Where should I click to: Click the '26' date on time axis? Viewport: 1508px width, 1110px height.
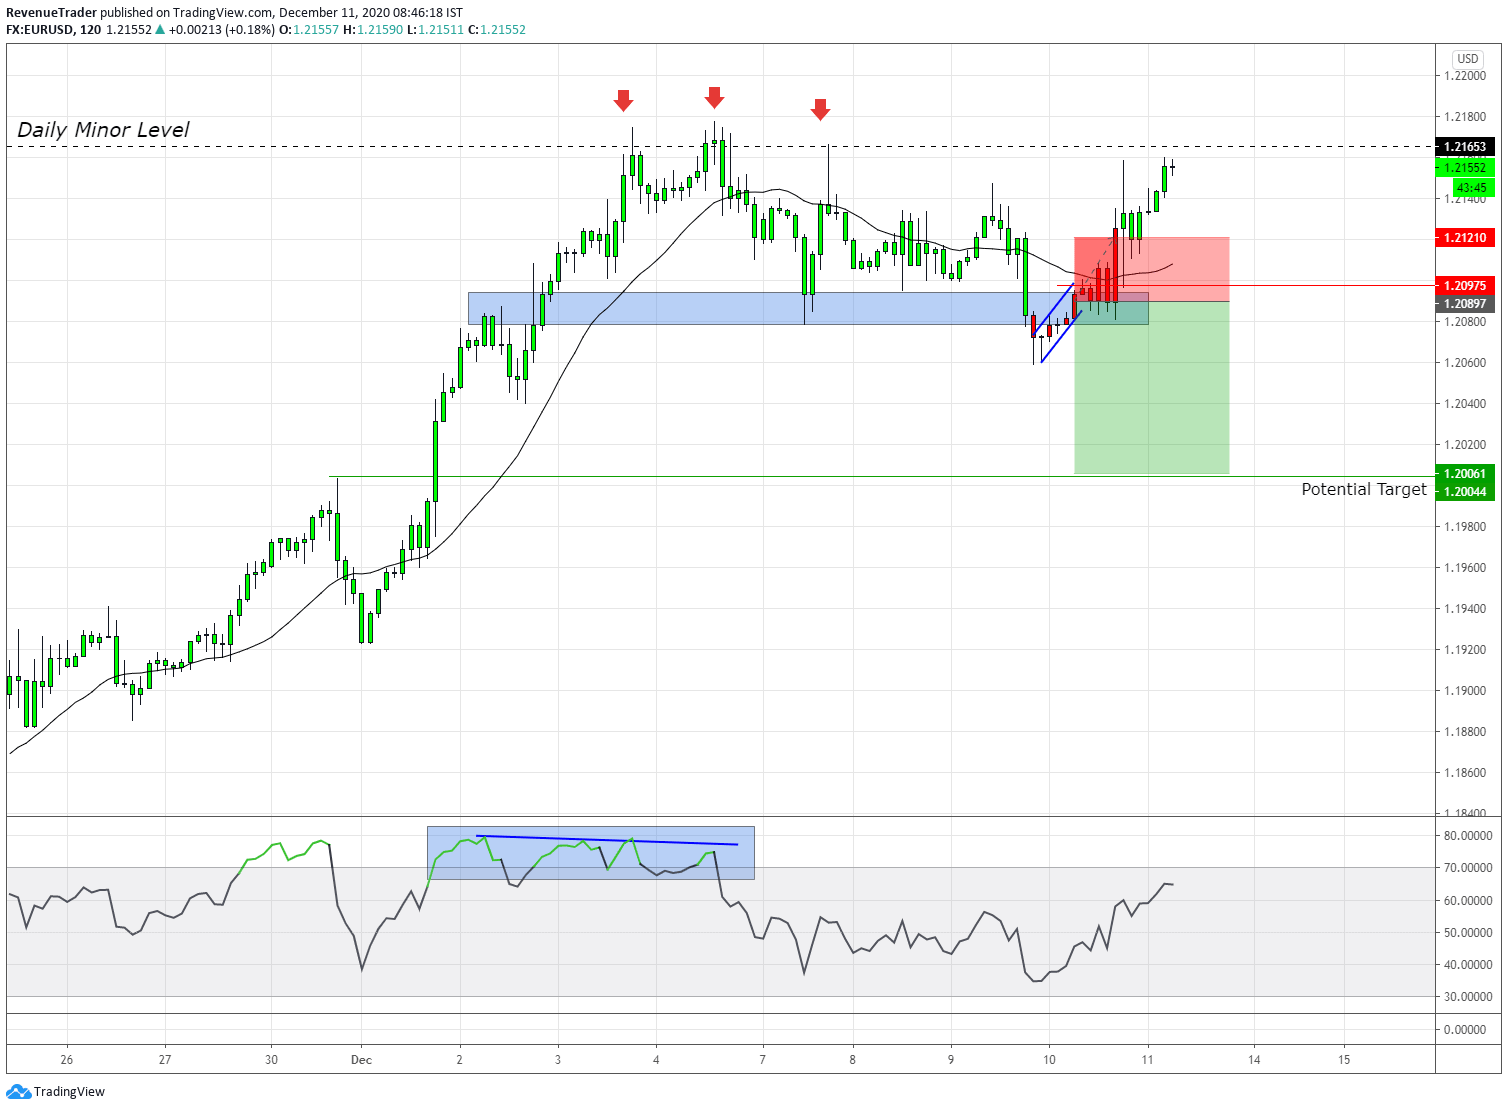point(67,1060)
